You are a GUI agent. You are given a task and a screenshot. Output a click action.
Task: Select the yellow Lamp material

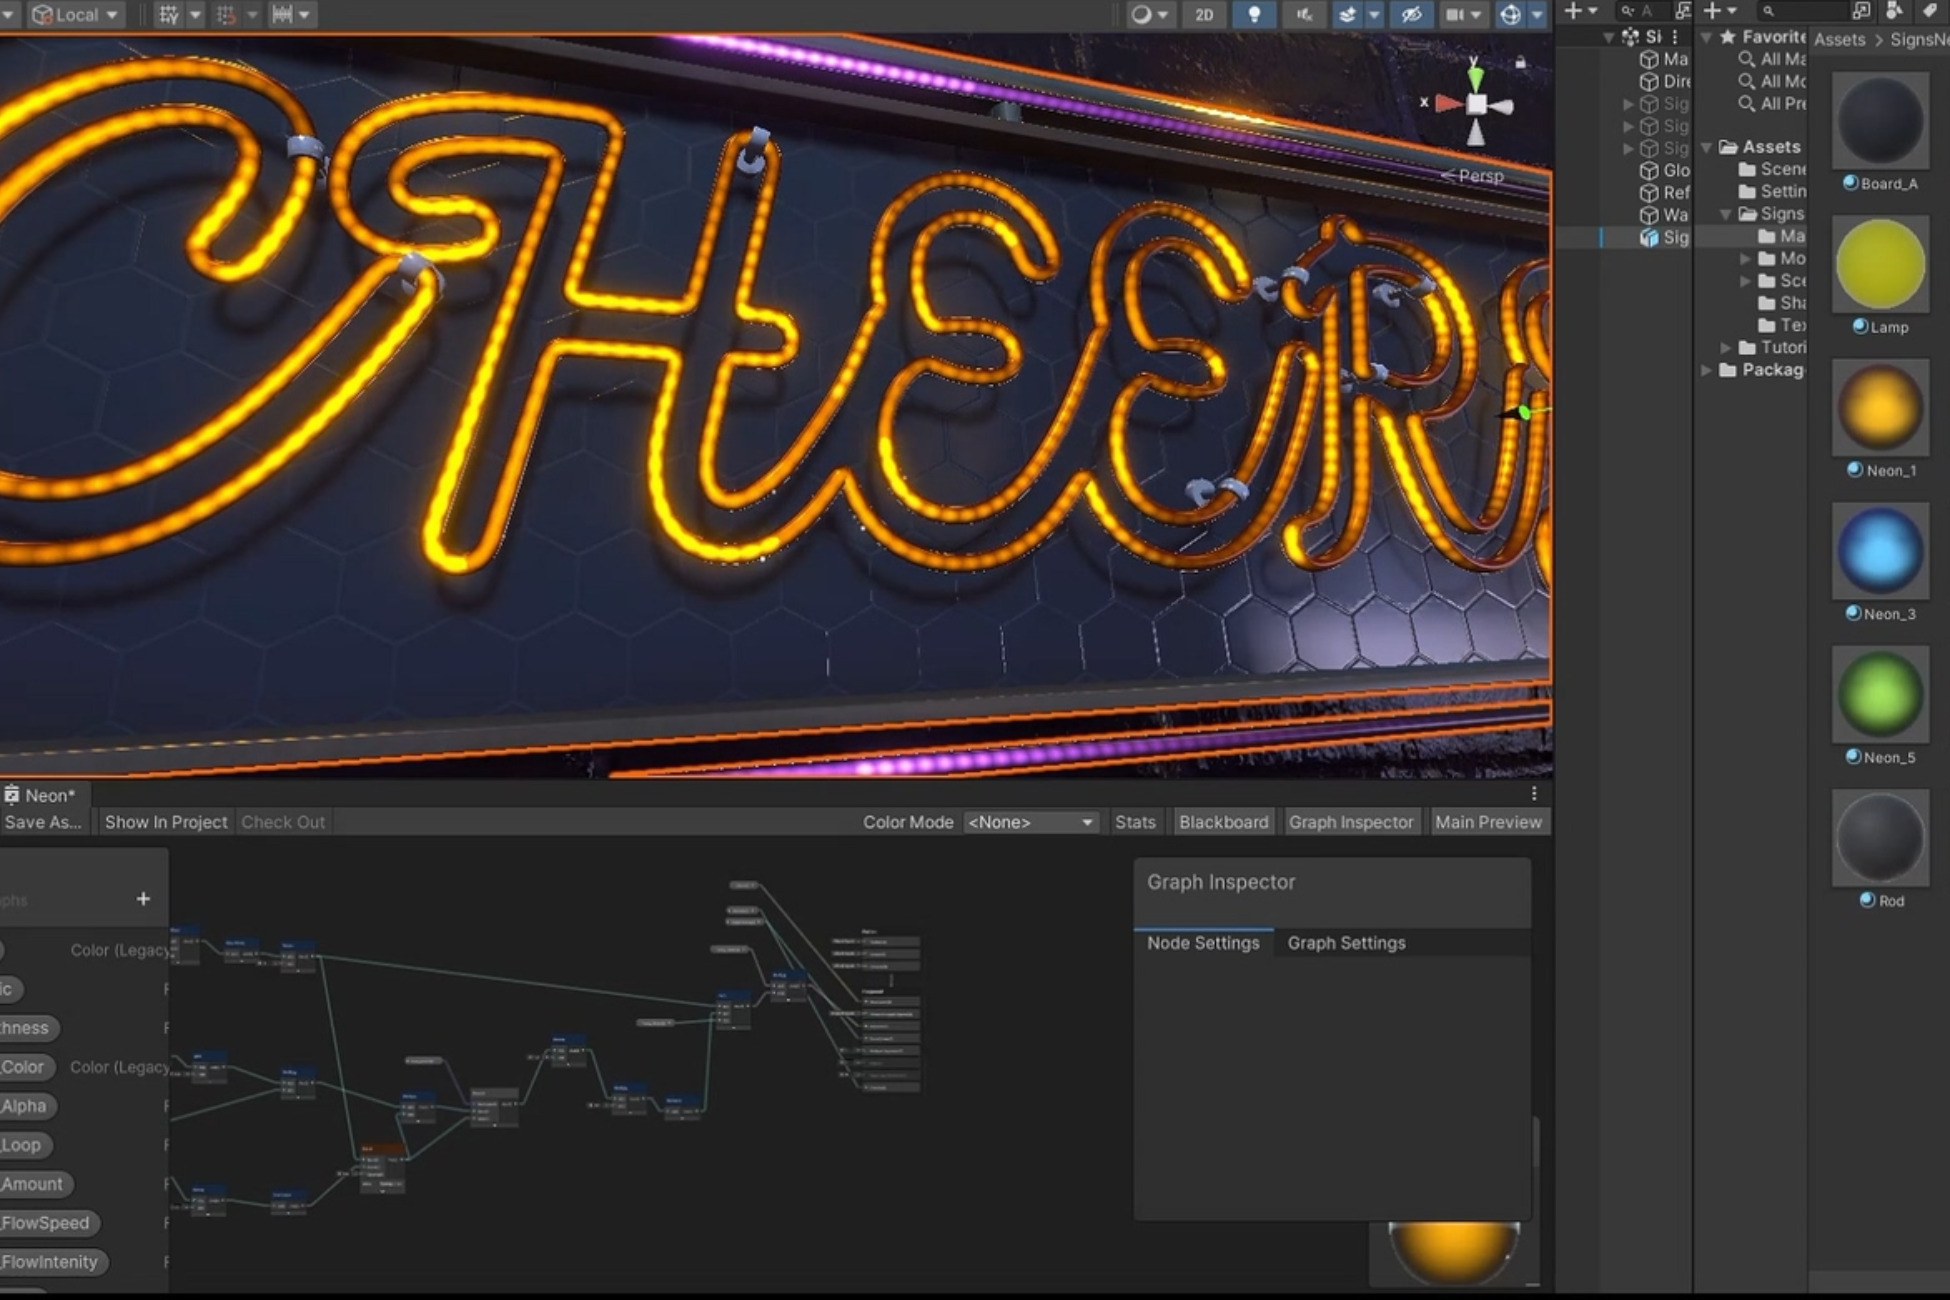pos(1880,265)
